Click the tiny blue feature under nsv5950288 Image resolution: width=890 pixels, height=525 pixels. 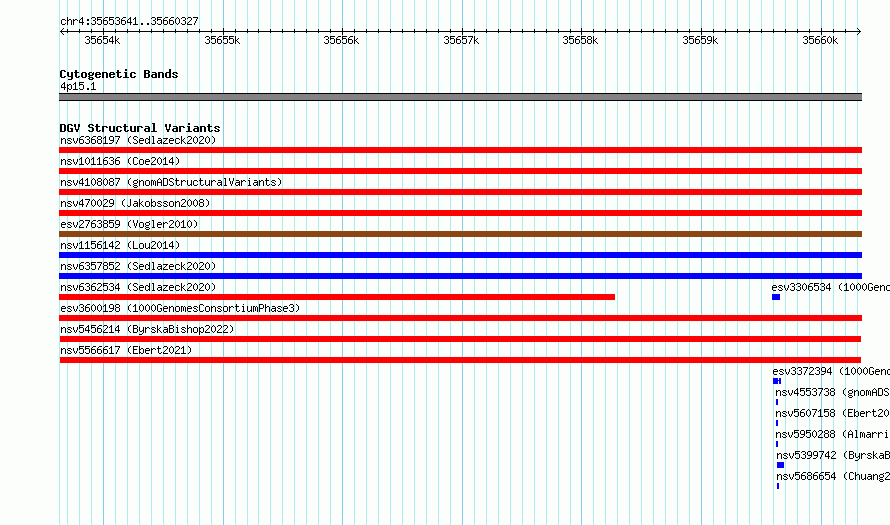coord(777,444)
